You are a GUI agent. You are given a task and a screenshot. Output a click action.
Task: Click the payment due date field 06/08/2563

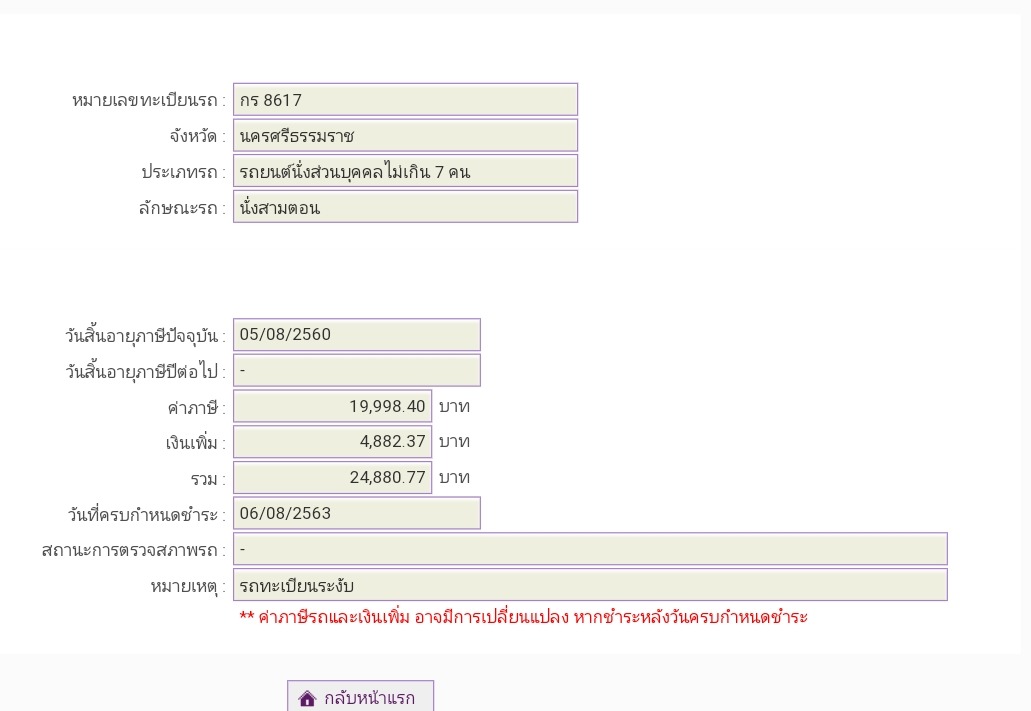356,513
